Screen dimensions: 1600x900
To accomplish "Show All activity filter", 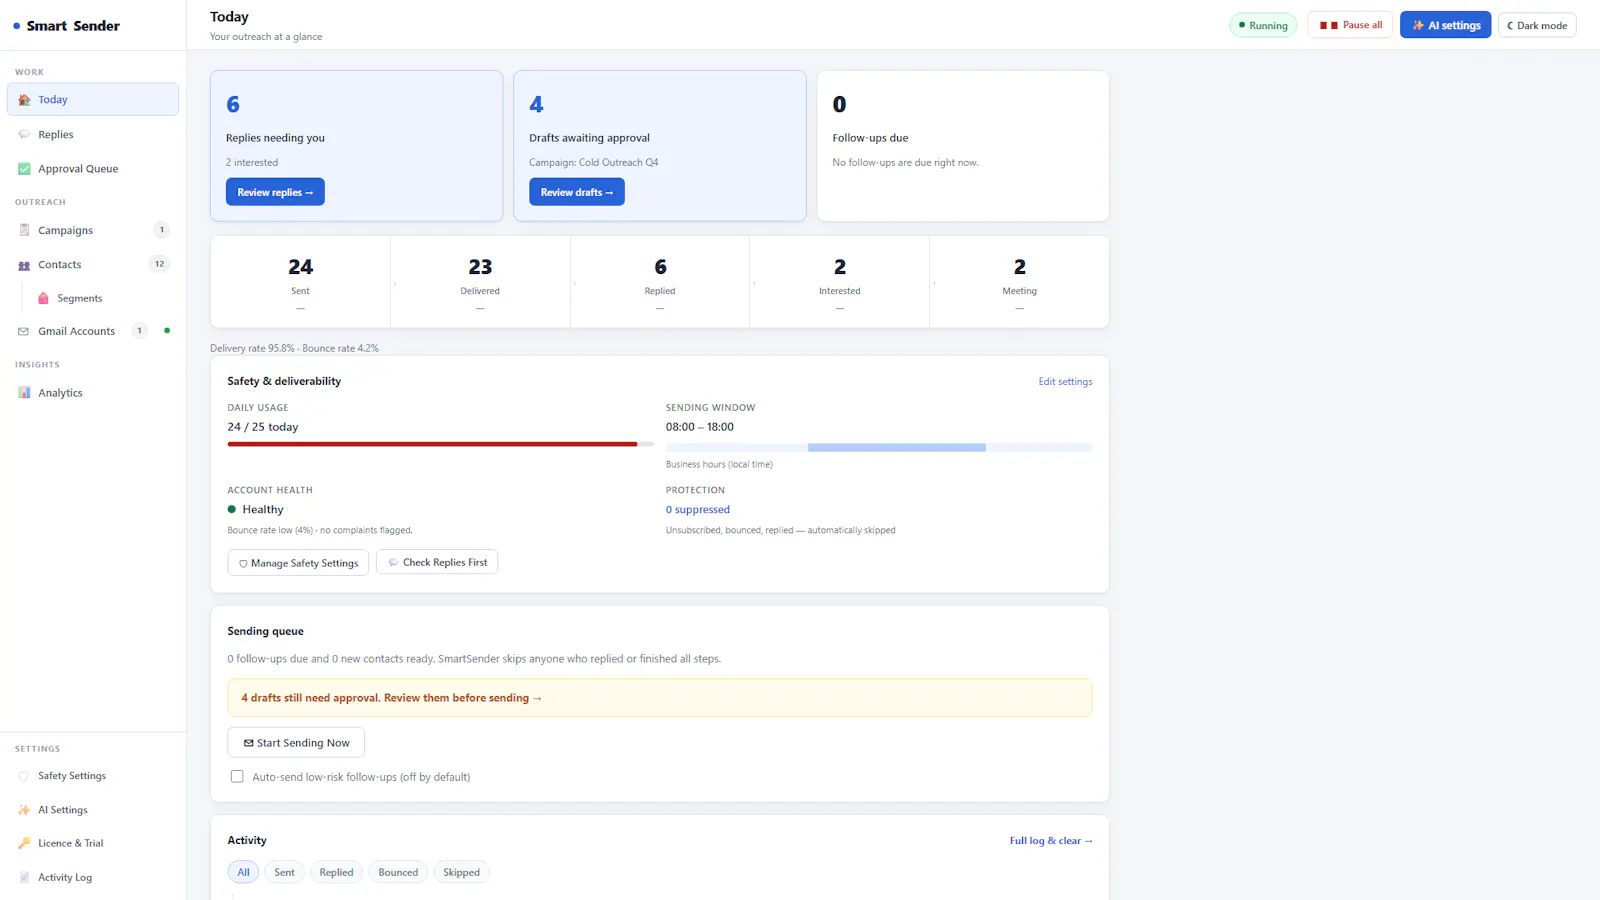I will click(x=243, y=872).
